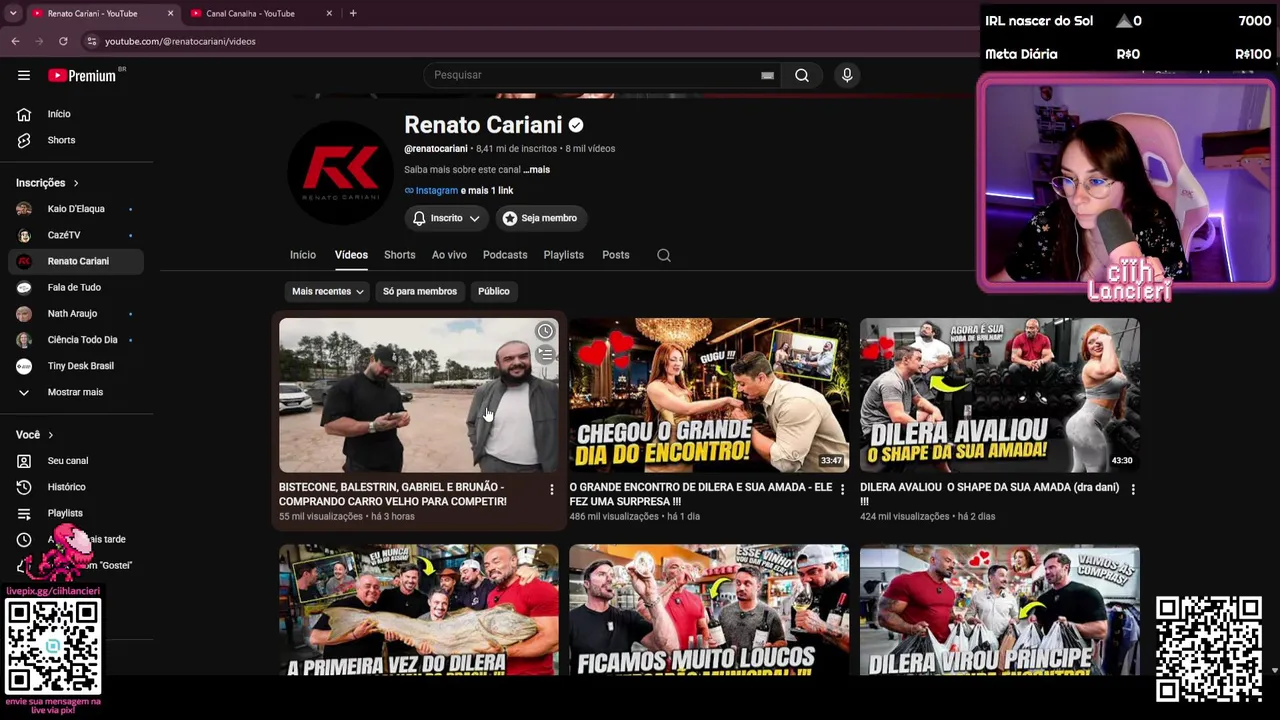
Task: Click the search magnifier button
Action: coord(802,75)
